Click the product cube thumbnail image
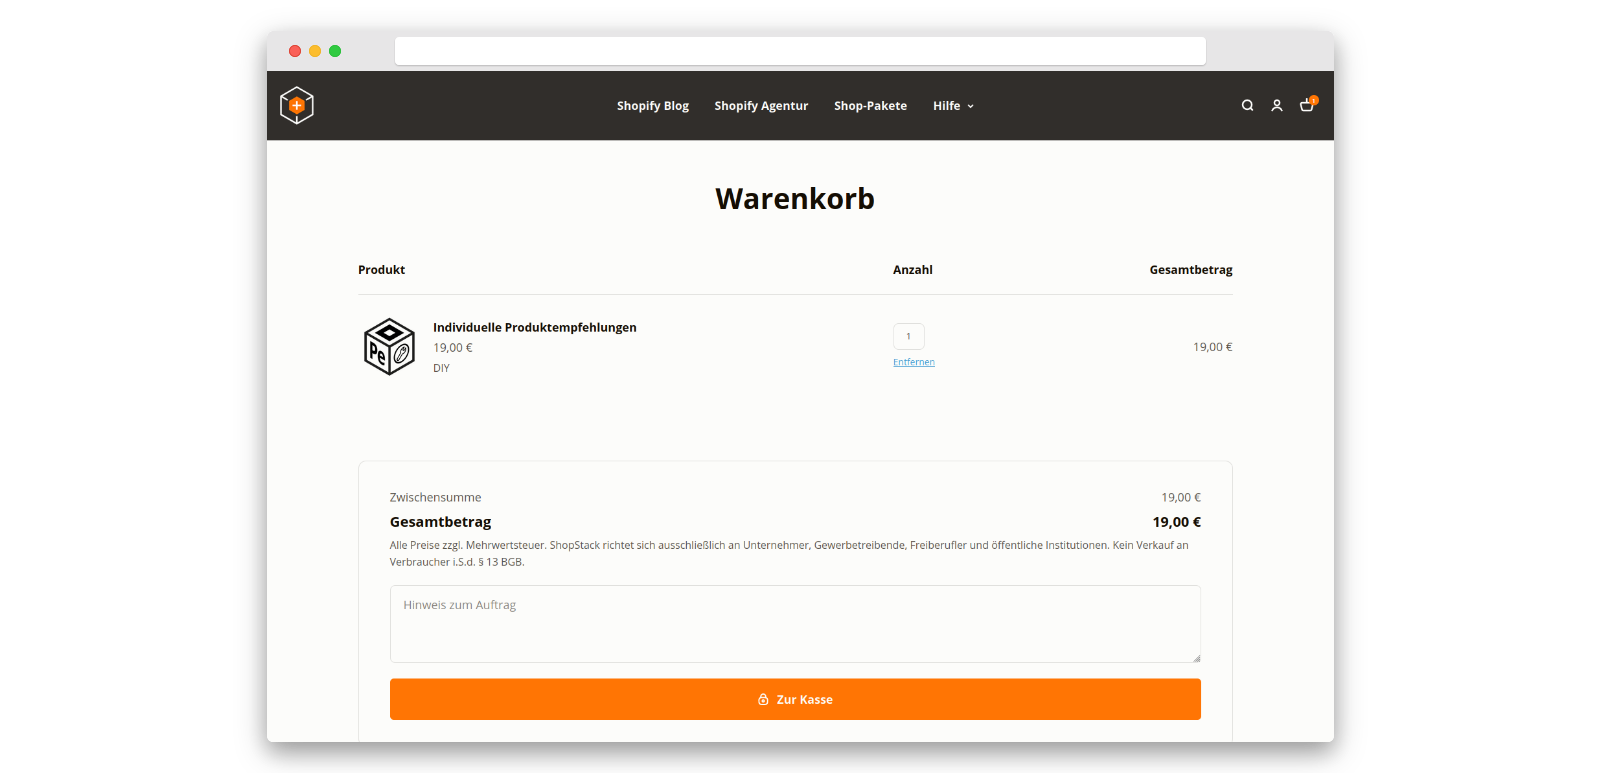 [x=389, y=347]
